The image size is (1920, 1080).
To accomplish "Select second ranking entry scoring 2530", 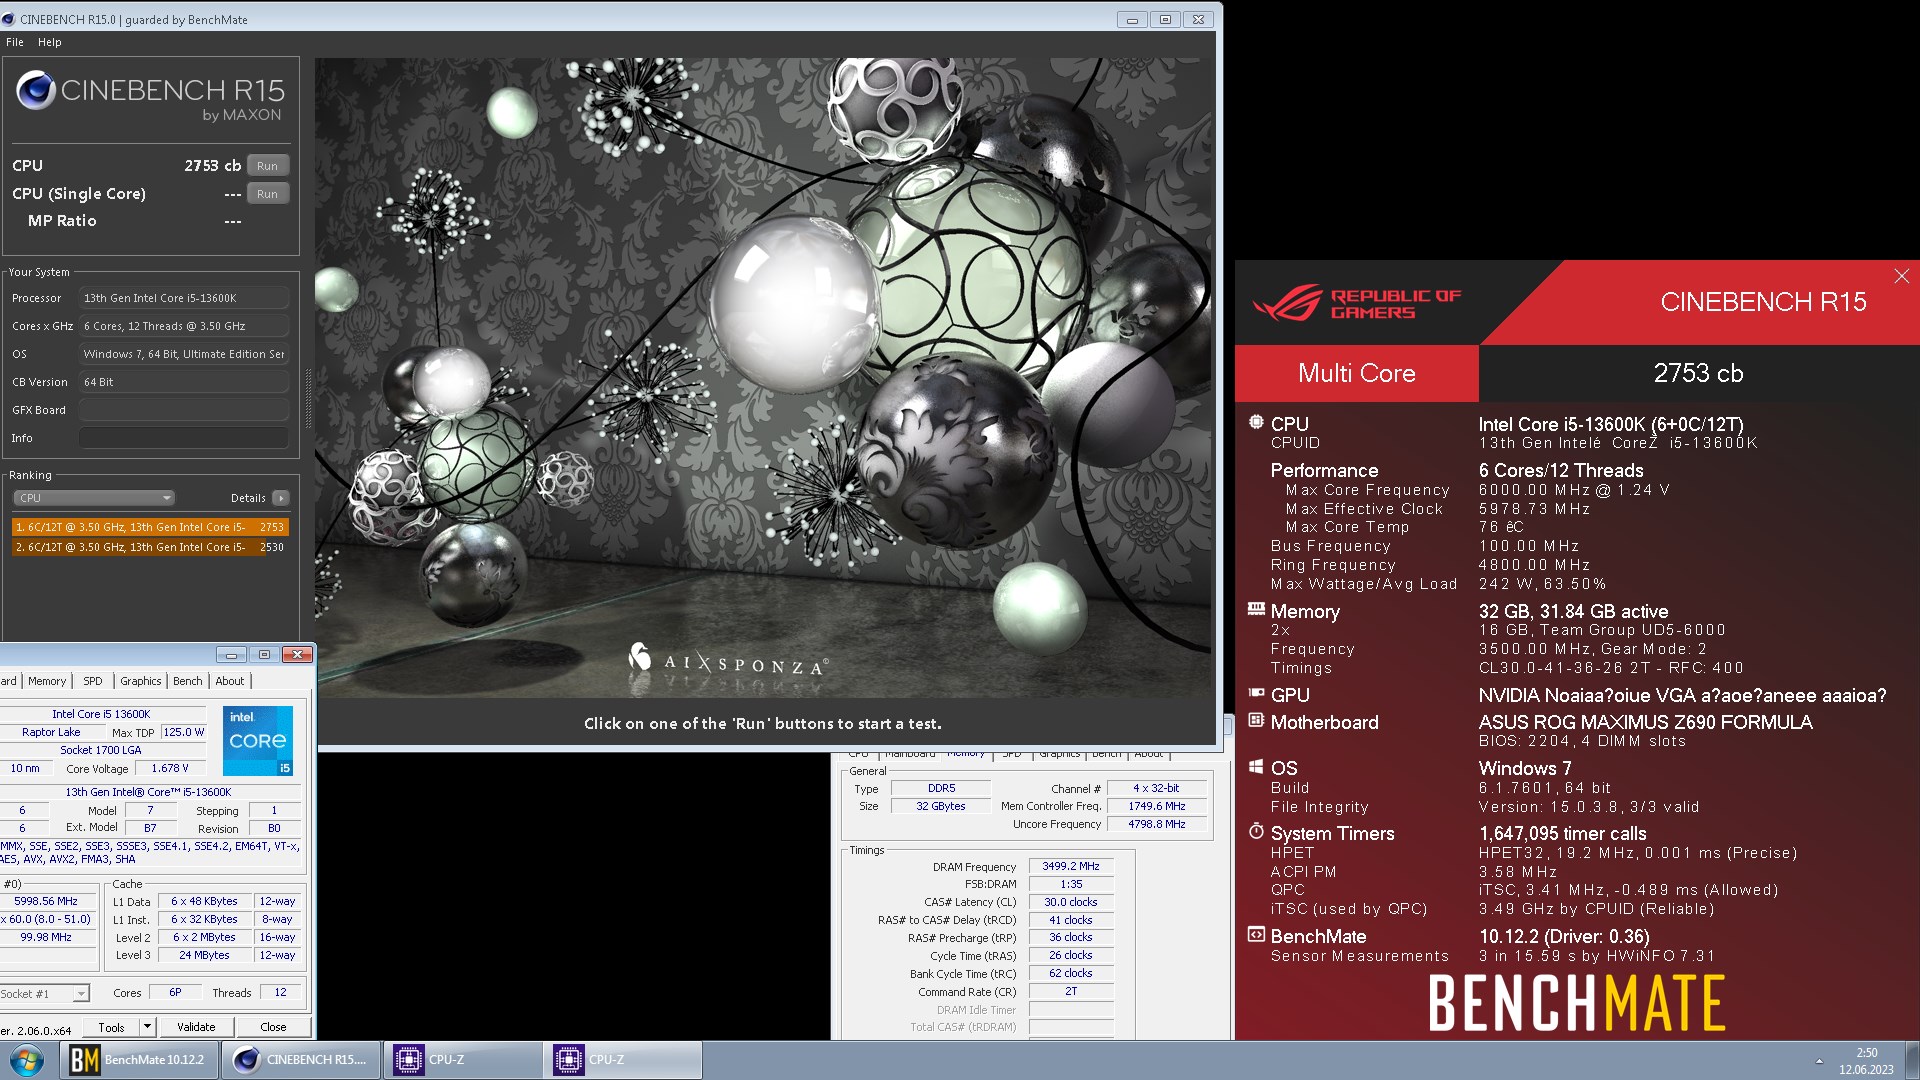I will point(150,547).
